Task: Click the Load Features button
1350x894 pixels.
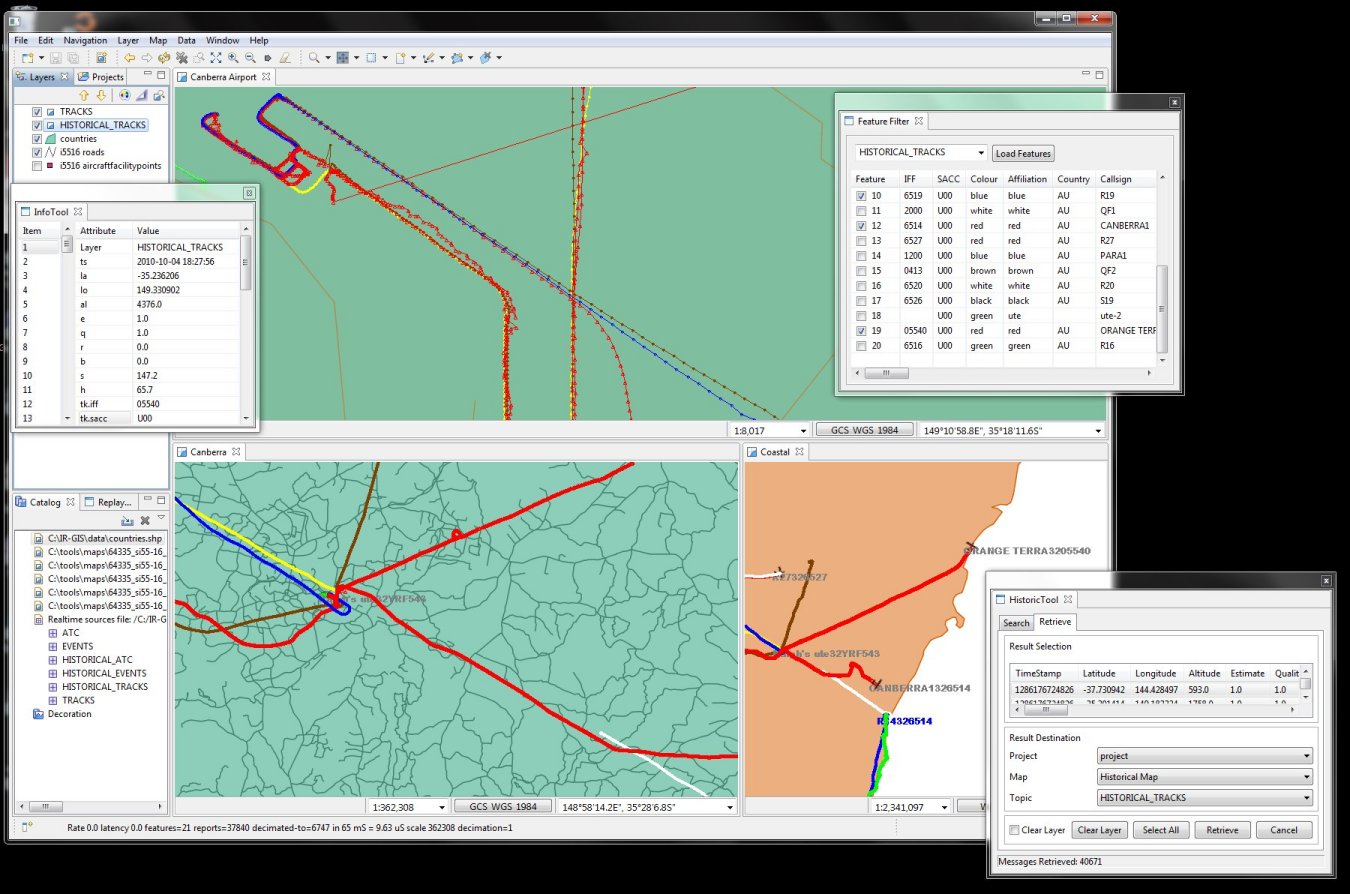Action: [1023, 154]
